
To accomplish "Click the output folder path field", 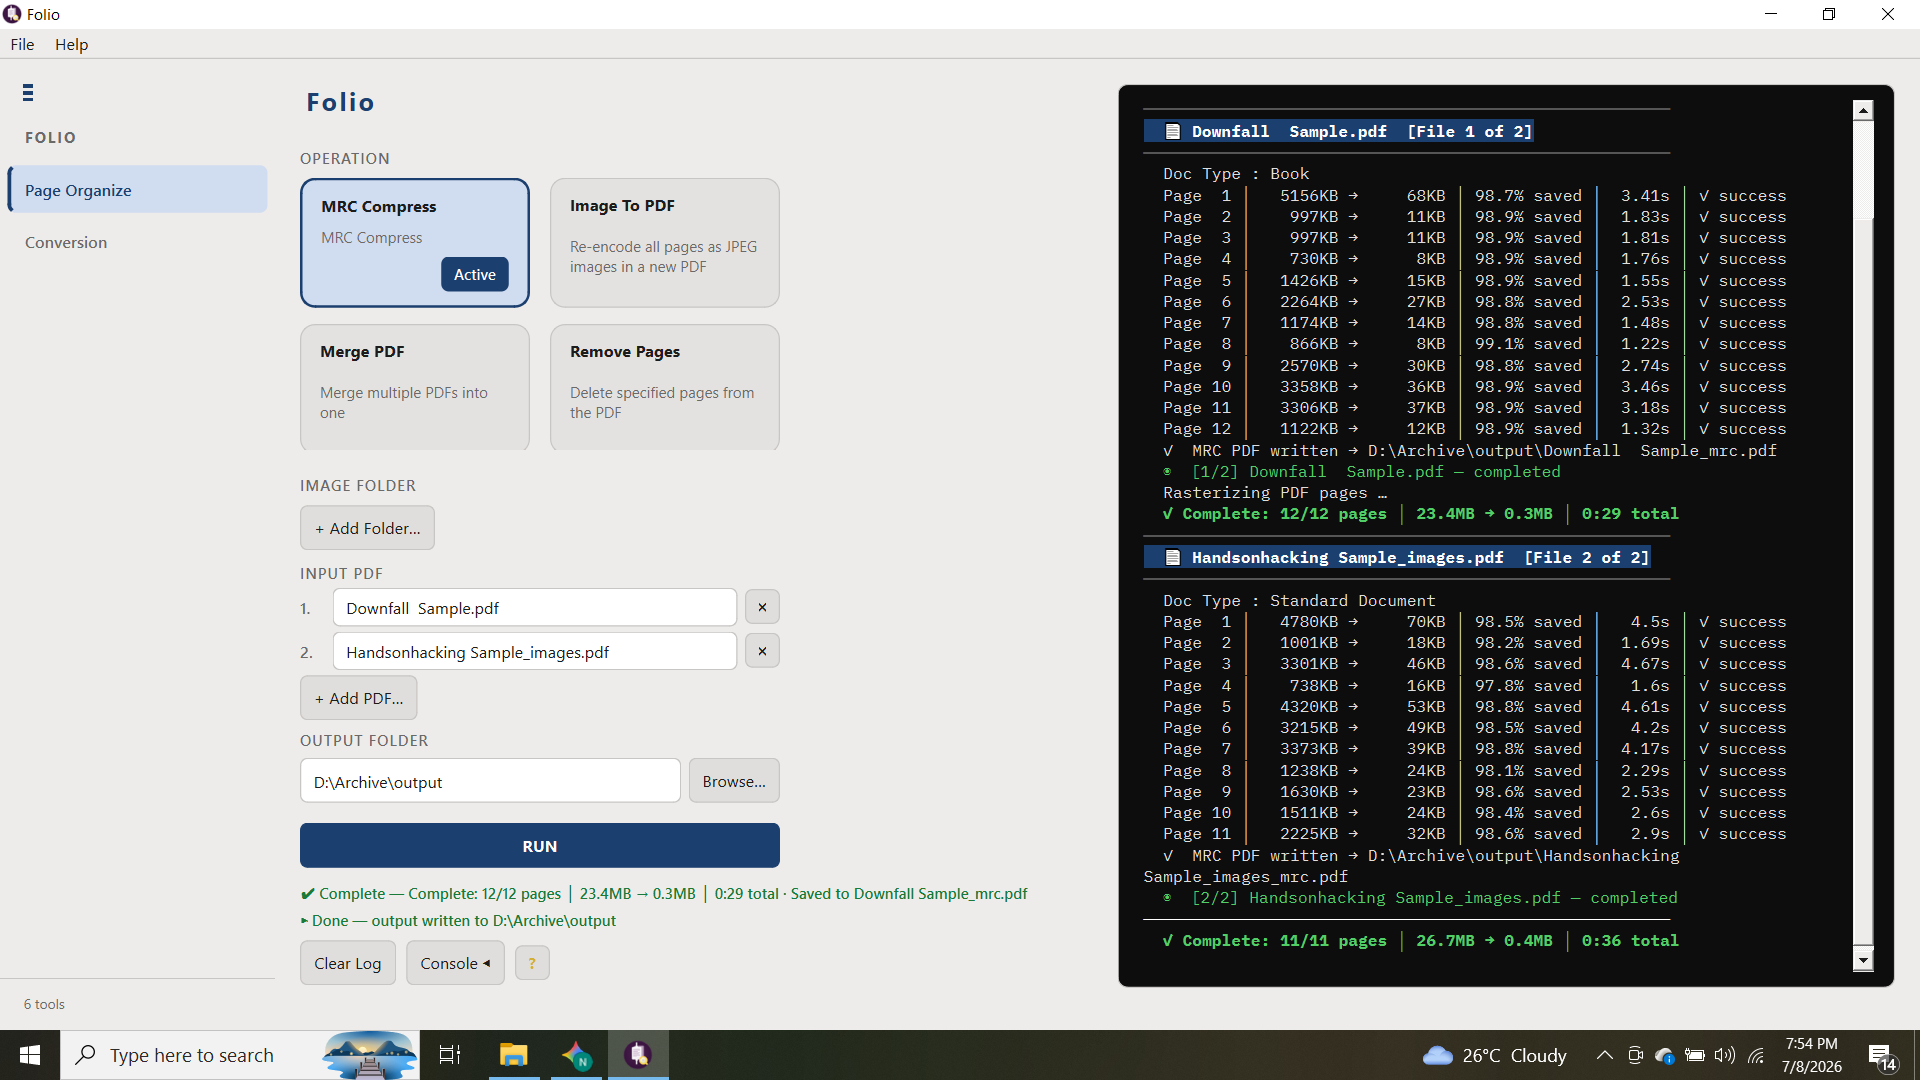I will 490,781.
